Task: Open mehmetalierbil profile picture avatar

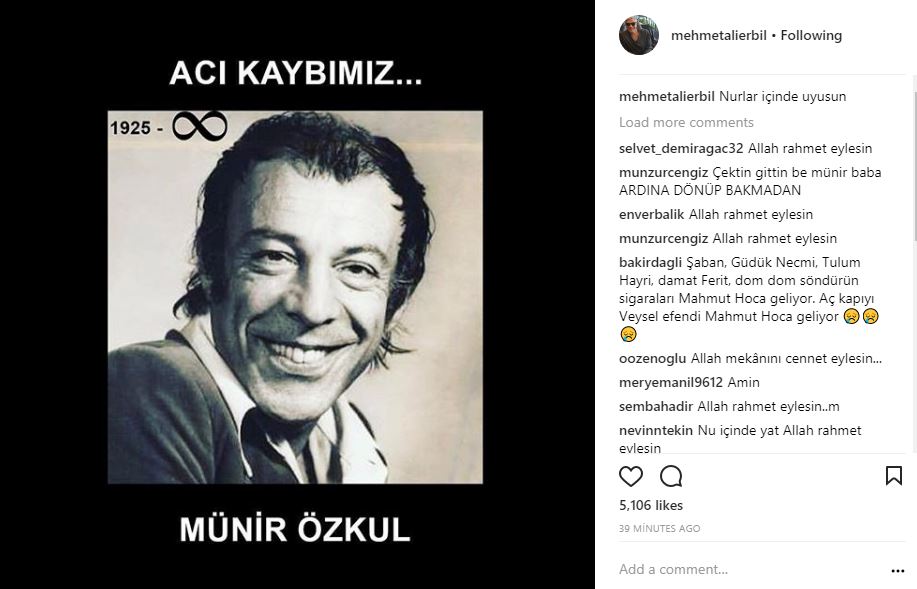Action: 639,35
